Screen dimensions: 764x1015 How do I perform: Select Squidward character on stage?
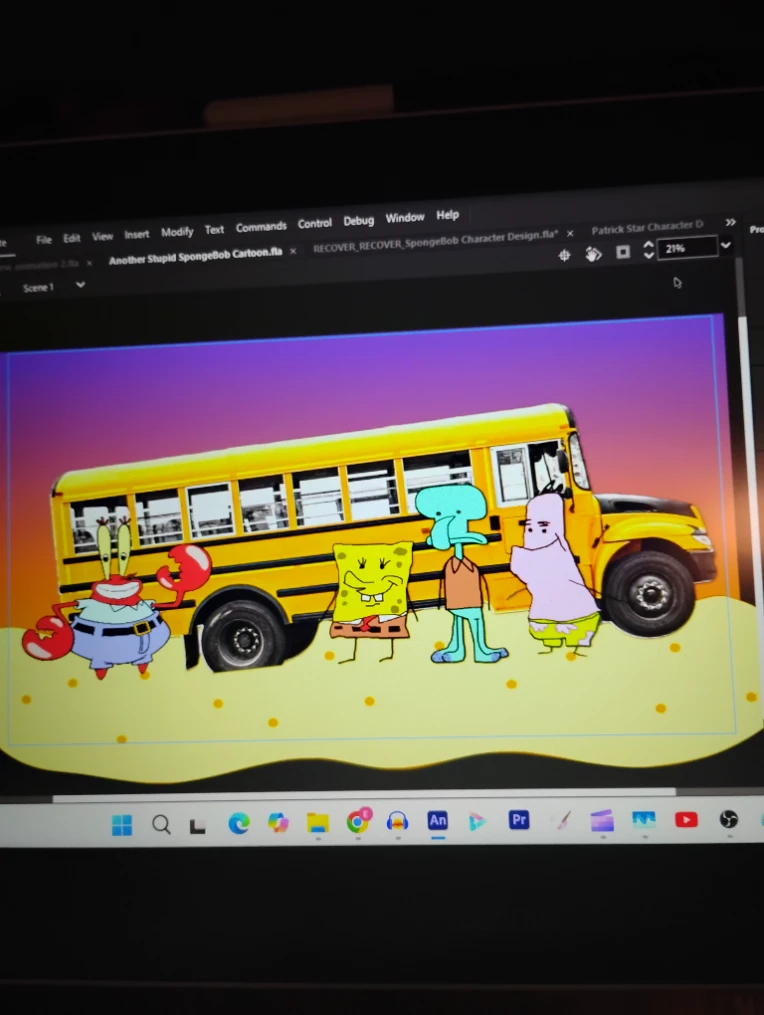click(458, 575)
